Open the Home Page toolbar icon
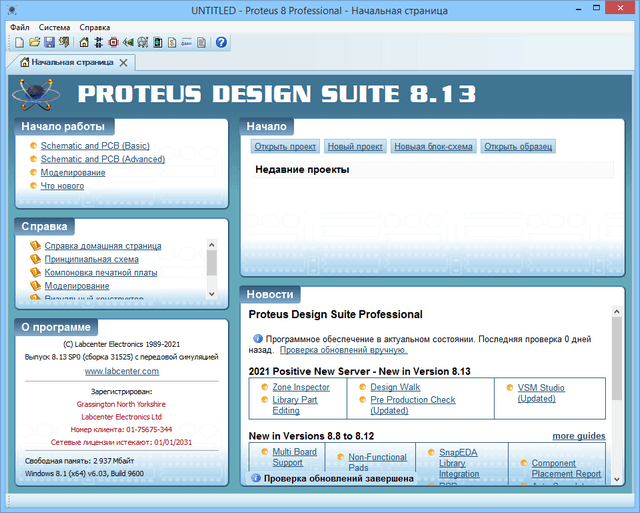The width and height of the screenshot is (640, 513). (x=84, y=42)
